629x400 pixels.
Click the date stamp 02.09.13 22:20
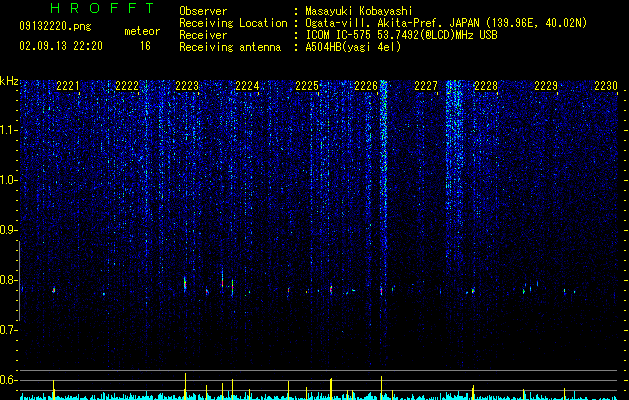point(61,46)
